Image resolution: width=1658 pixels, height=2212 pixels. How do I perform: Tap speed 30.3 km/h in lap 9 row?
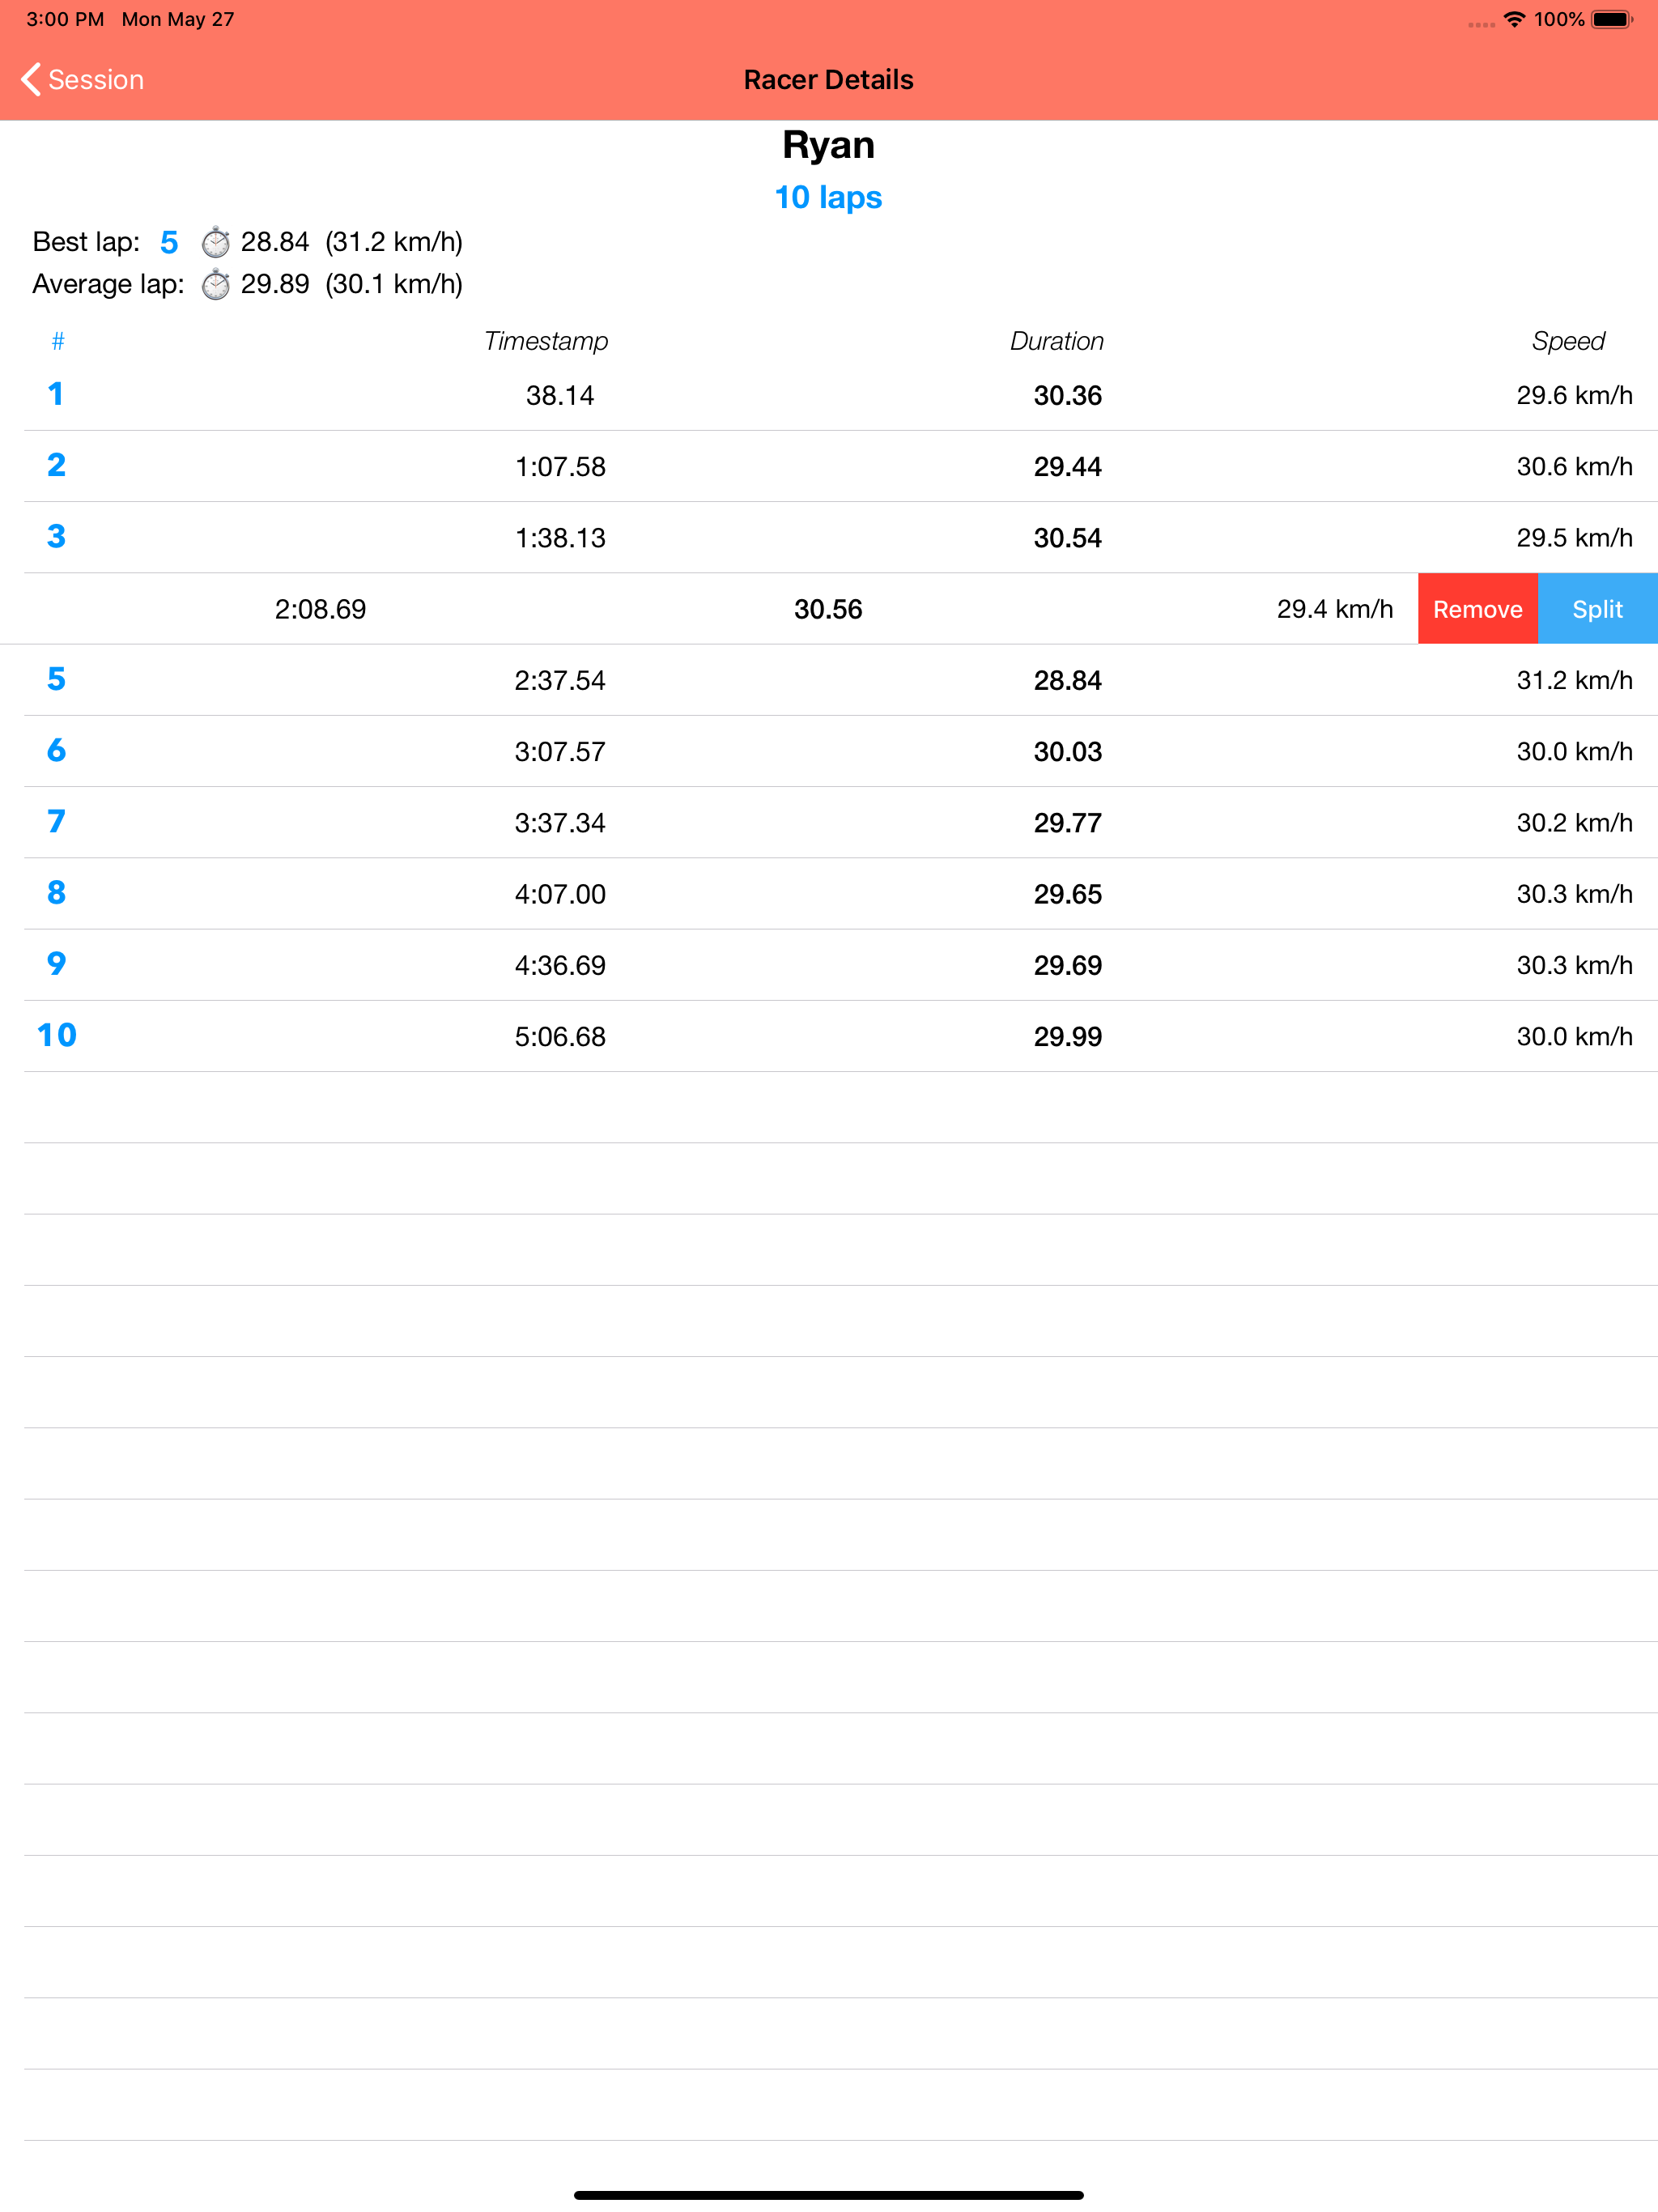[x=1574, y=965]
